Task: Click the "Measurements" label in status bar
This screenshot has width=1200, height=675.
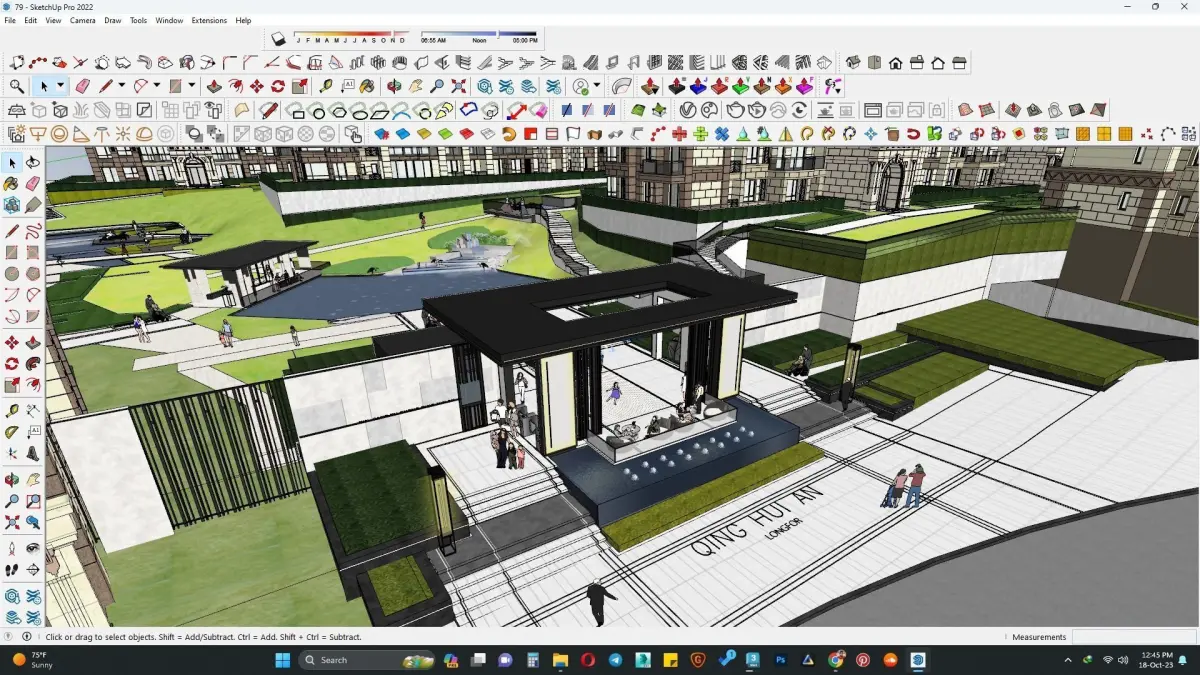Action: pos(1039,637)
